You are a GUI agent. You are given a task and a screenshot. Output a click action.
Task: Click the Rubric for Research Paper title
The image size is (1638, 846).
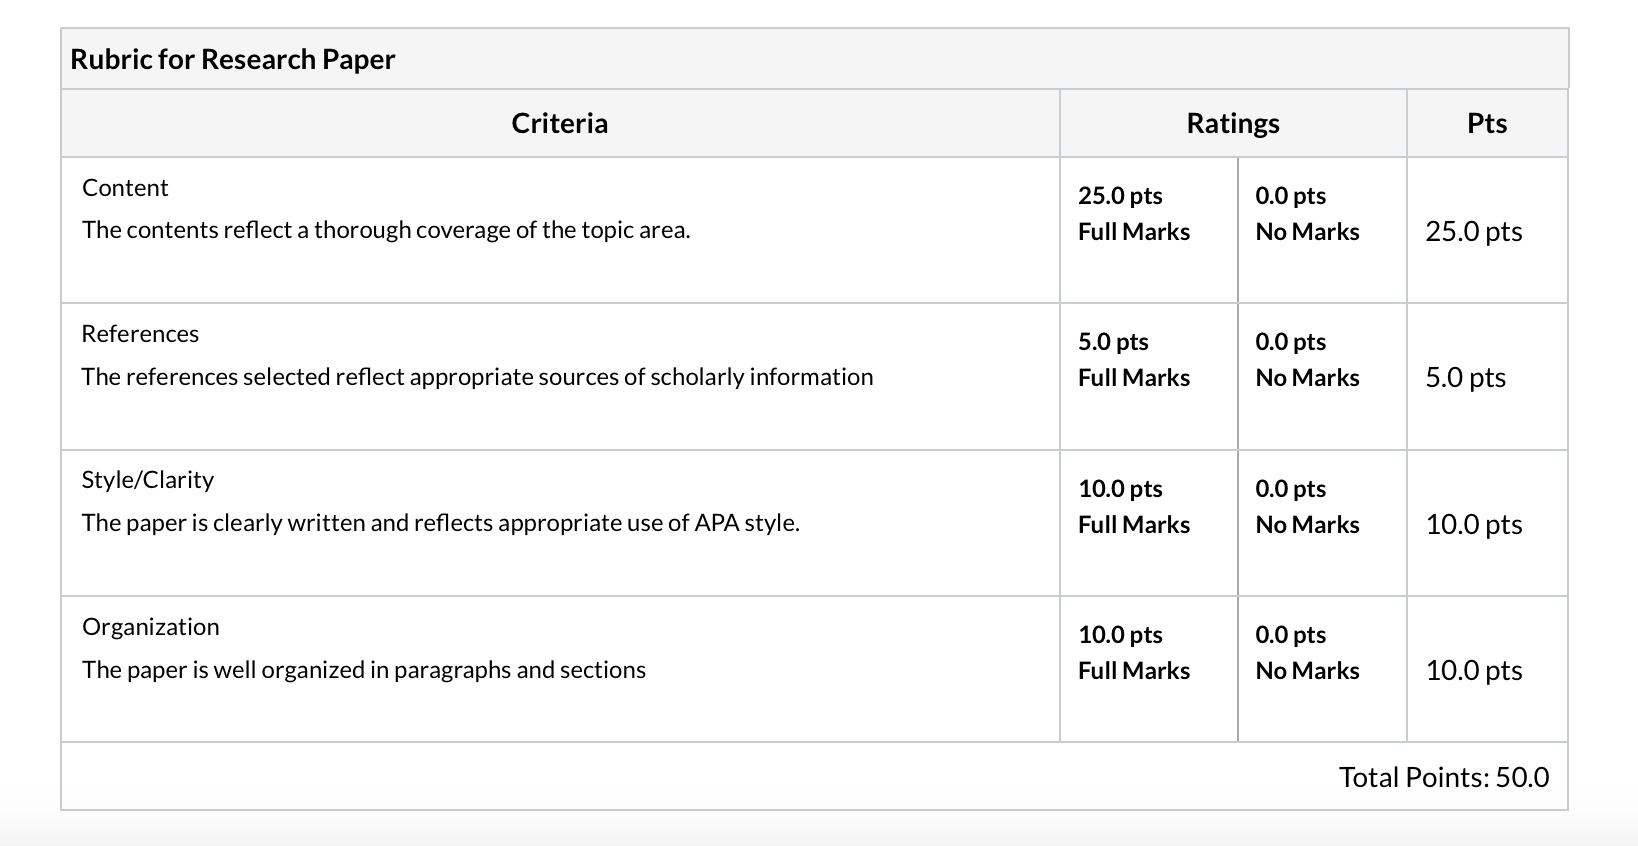click(x=232, y=59)
